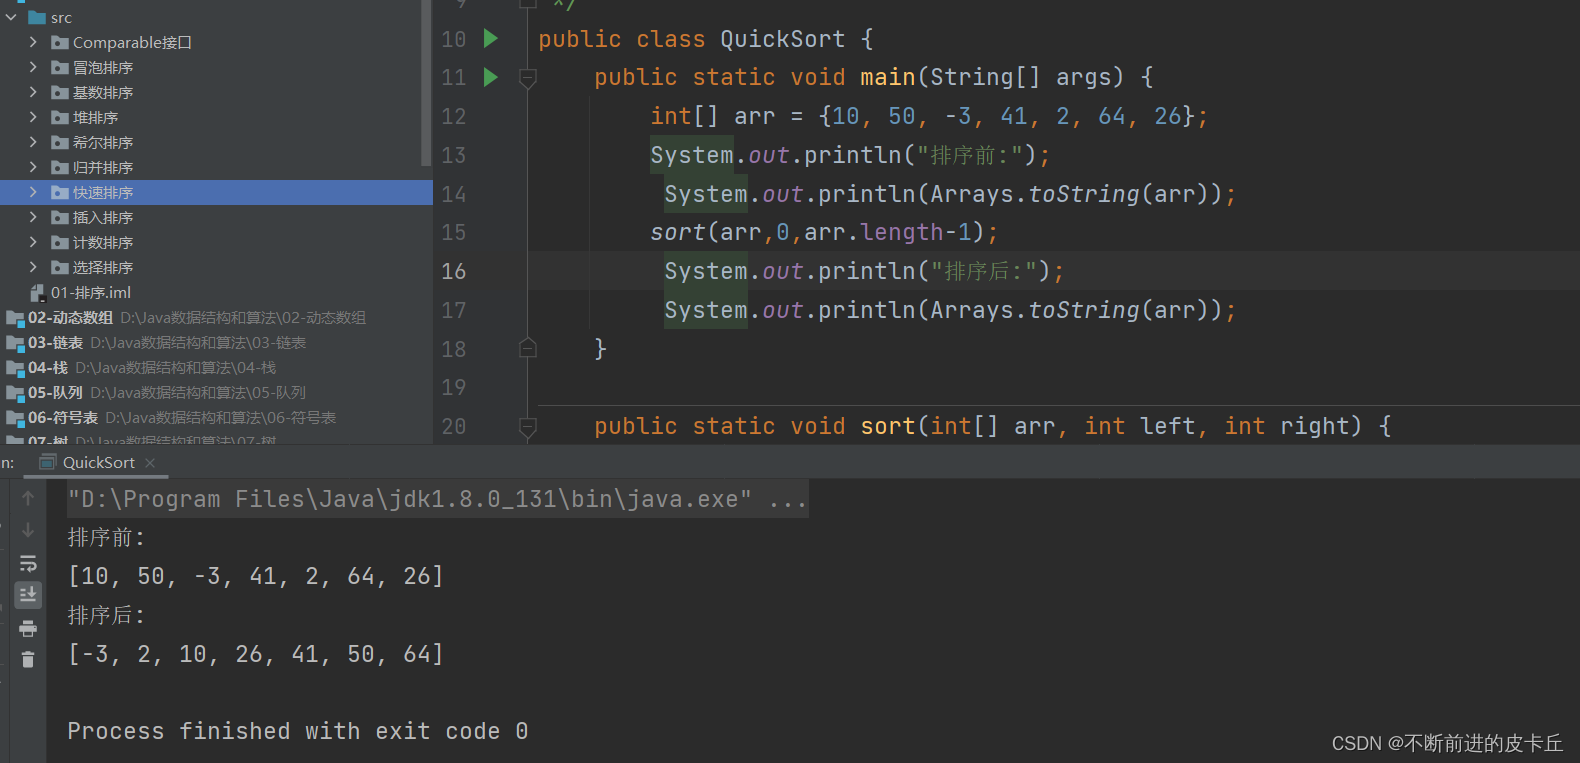Open the 01-排序.iml file
Viewport: 1580px width, 763px height.
(x=91, y=292)
